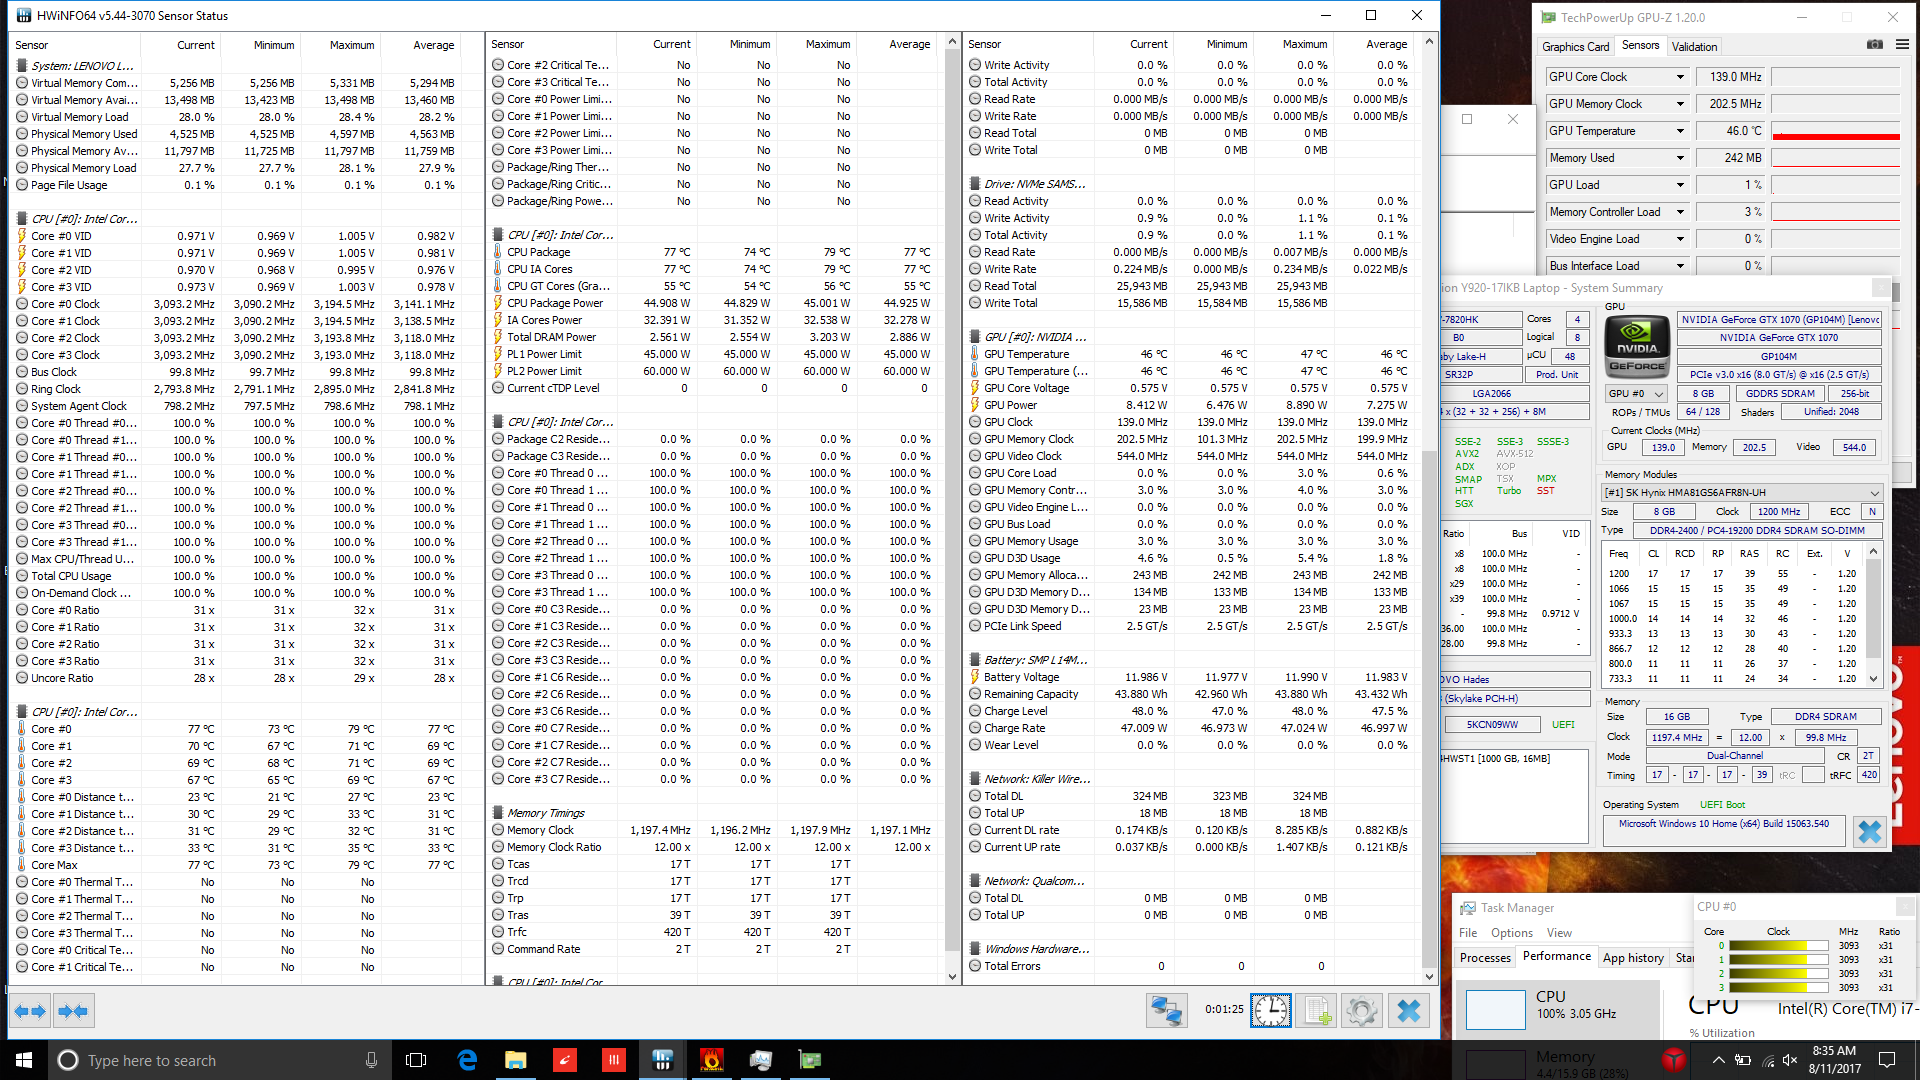
Task: Open the Options menu in Task Manager
Action: (x=1511, y=933)
